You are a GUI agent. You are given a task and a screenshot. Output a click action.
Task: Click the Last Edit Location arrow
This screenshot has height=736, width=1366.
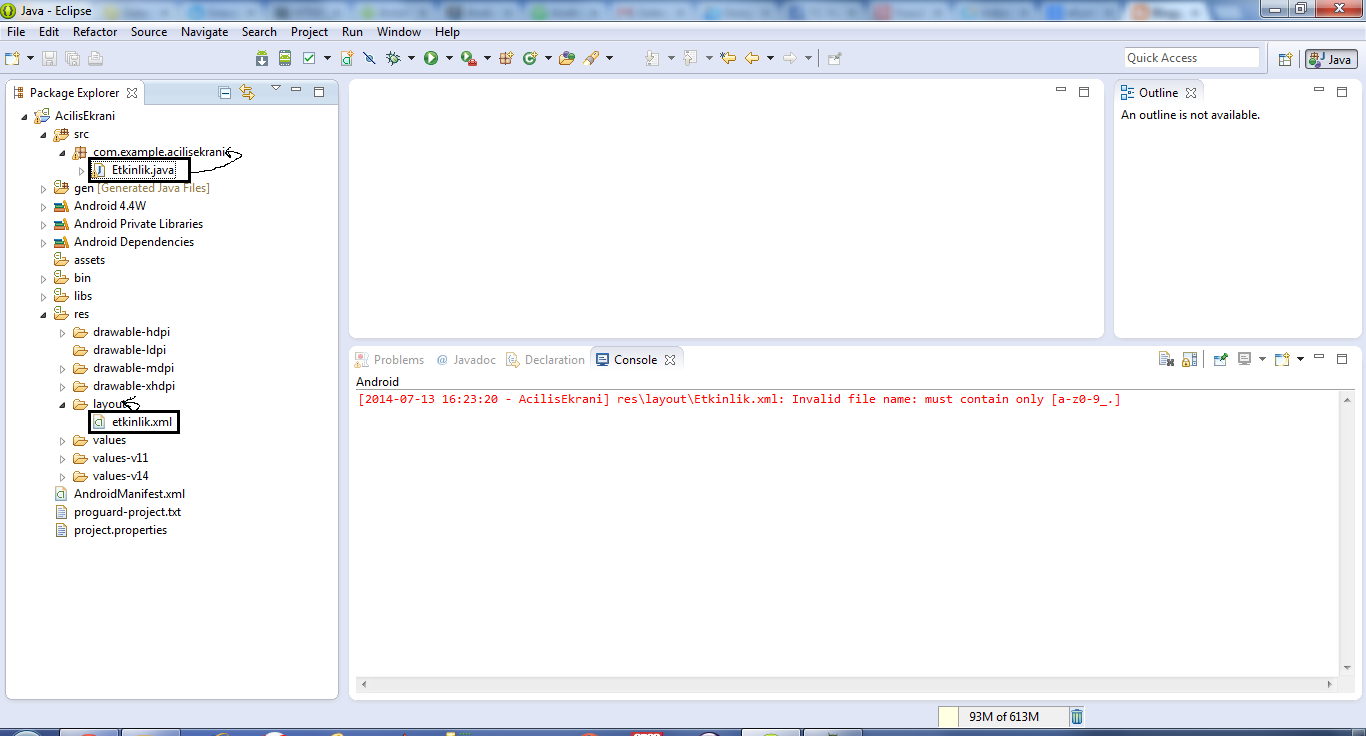(x=728, y=58)
